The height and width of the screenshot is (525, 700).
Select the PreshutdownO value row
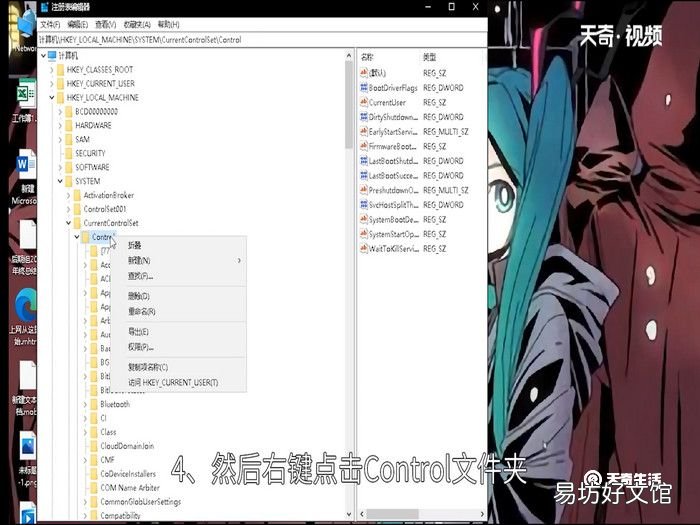click(x=414, y=190)
